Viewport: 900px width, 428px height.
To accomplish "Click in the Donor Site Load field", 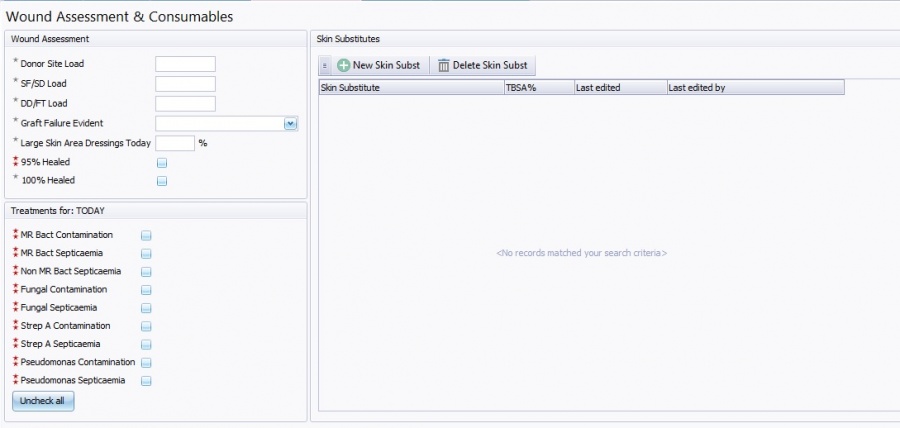I will (x=185, y=64).
